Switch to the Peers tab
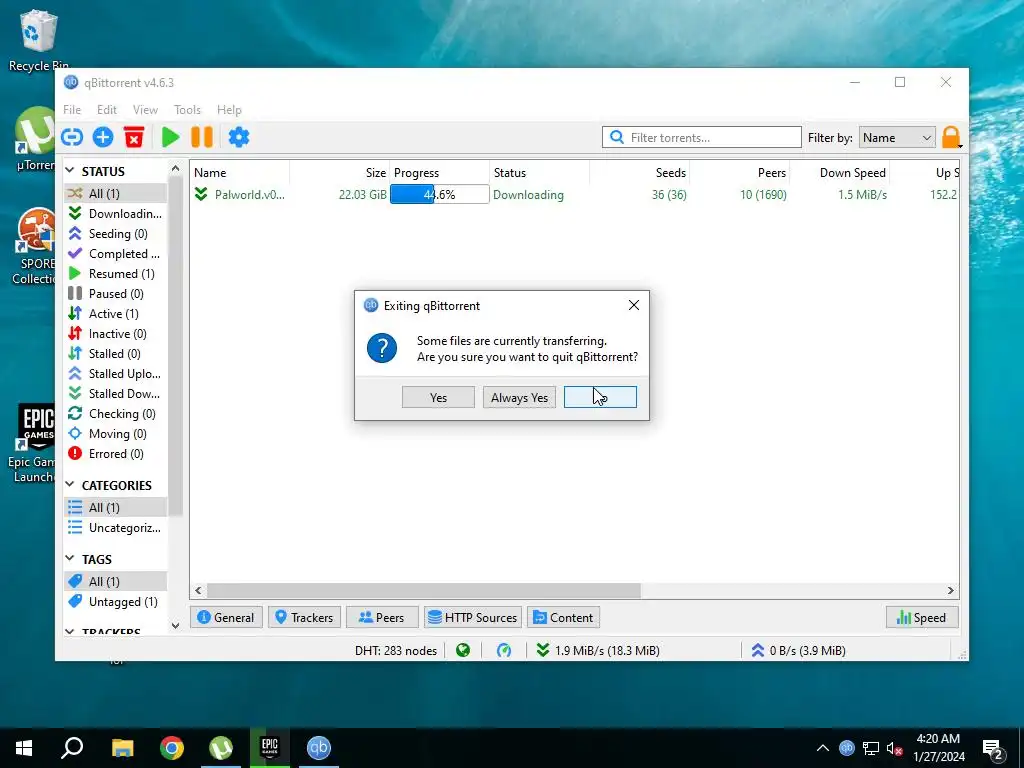1024x768 pixels. 382,618
